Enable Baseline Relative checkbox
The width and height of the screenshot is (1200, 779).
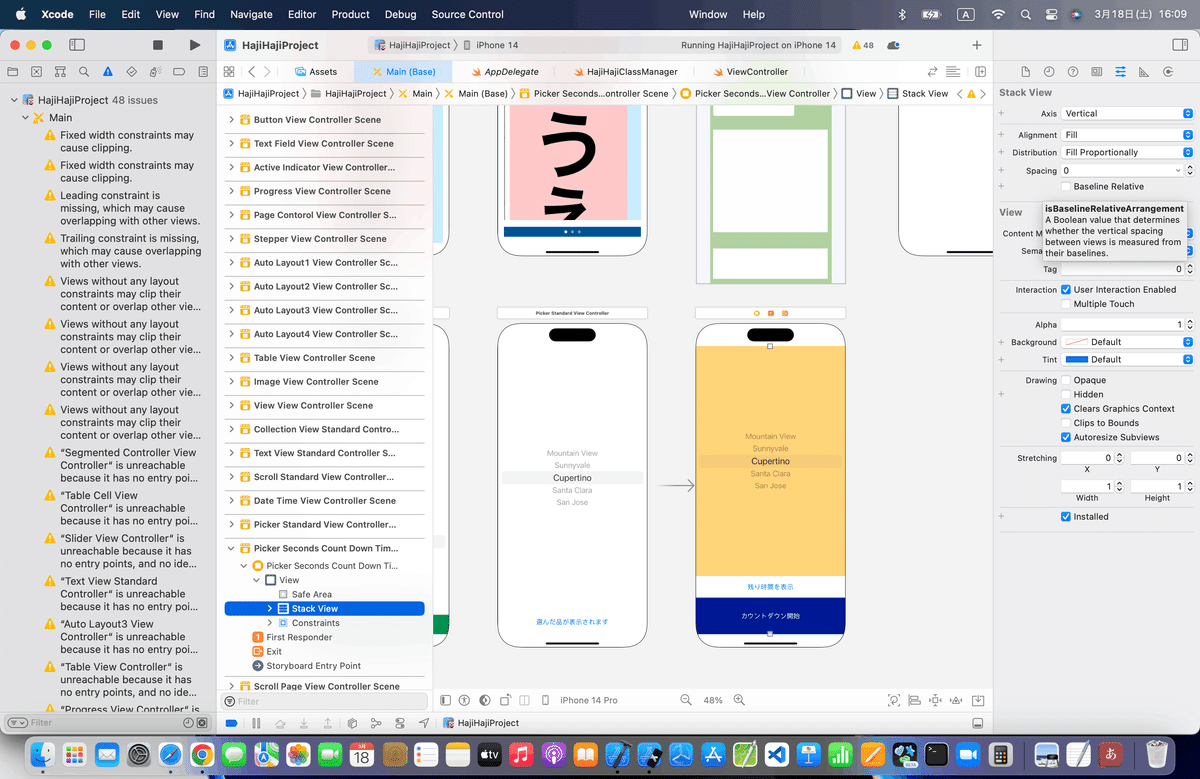(x=1066, y=187)
